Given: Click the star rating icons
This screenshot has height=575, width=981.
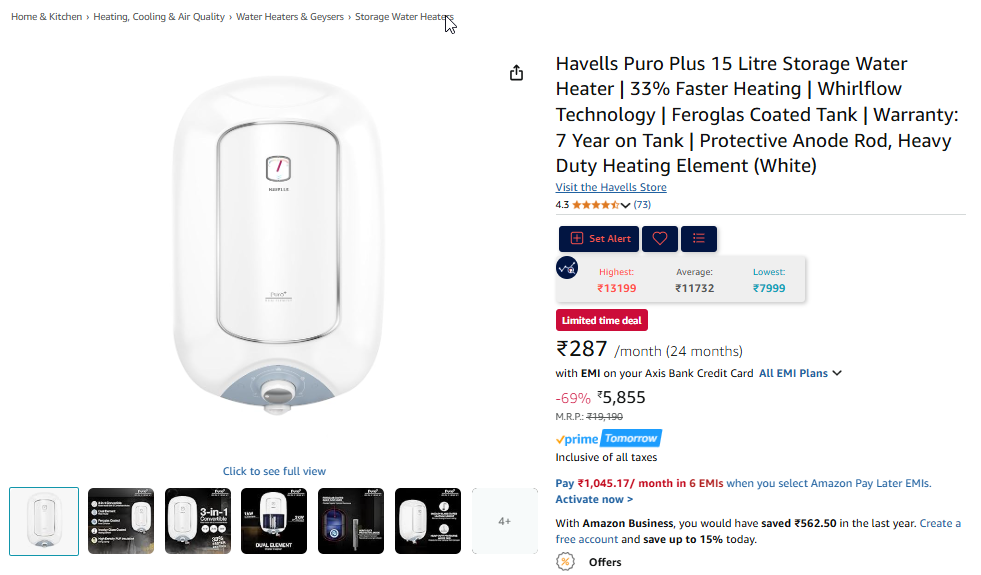Looking at the screenshot, I should pyautogui.click(x=595, y=205).
